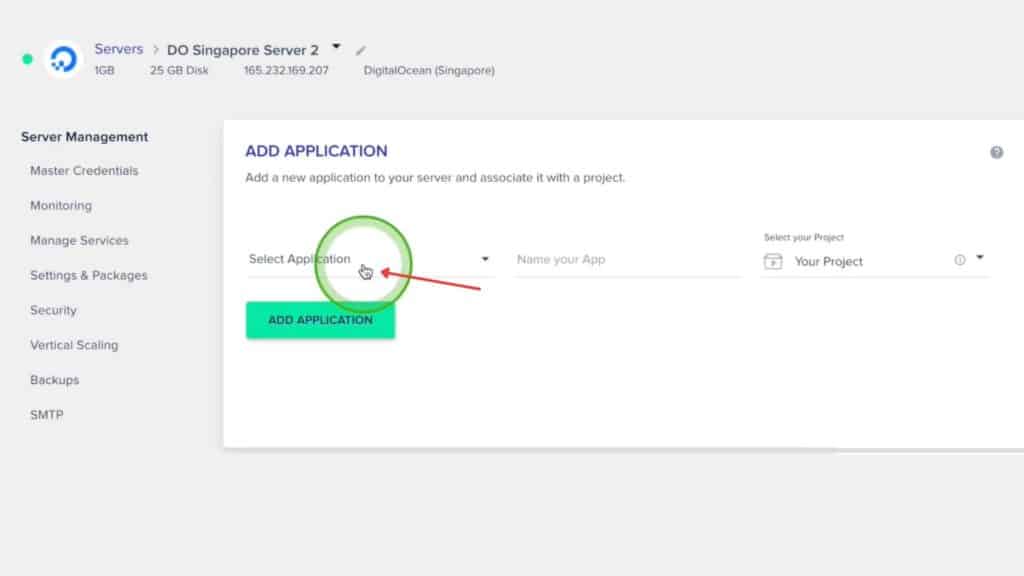The image size is (1024, 576).
Task: Click the pencil icon to rename server
Action: (x=361, y=48)
